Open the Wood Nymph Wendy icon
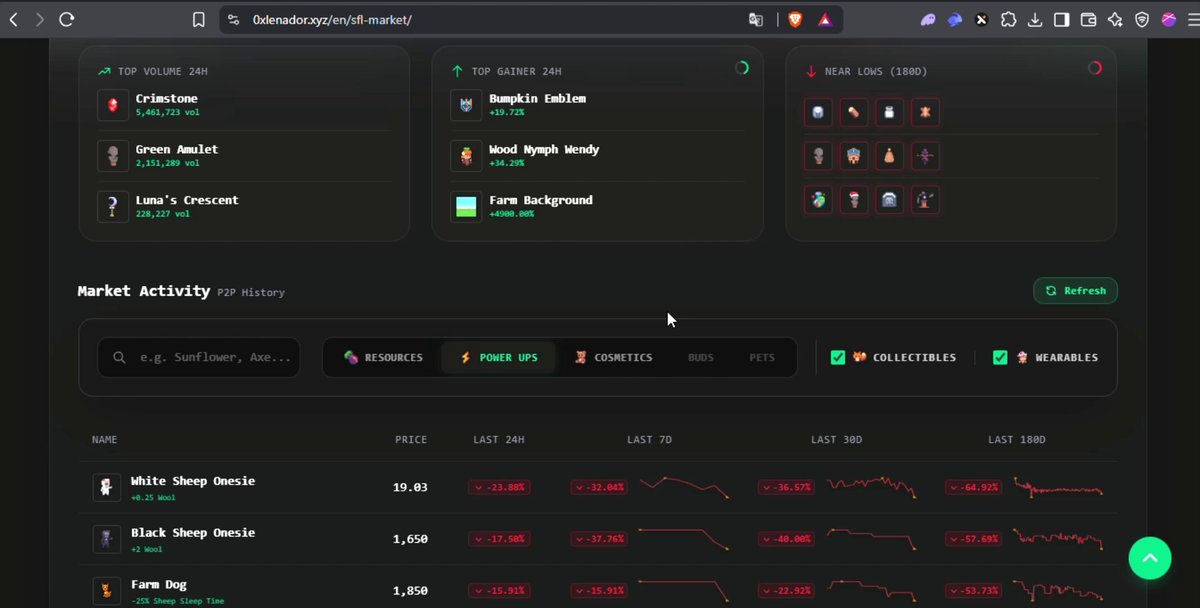This screenshot has width=1200, height=608. point(466,156)
